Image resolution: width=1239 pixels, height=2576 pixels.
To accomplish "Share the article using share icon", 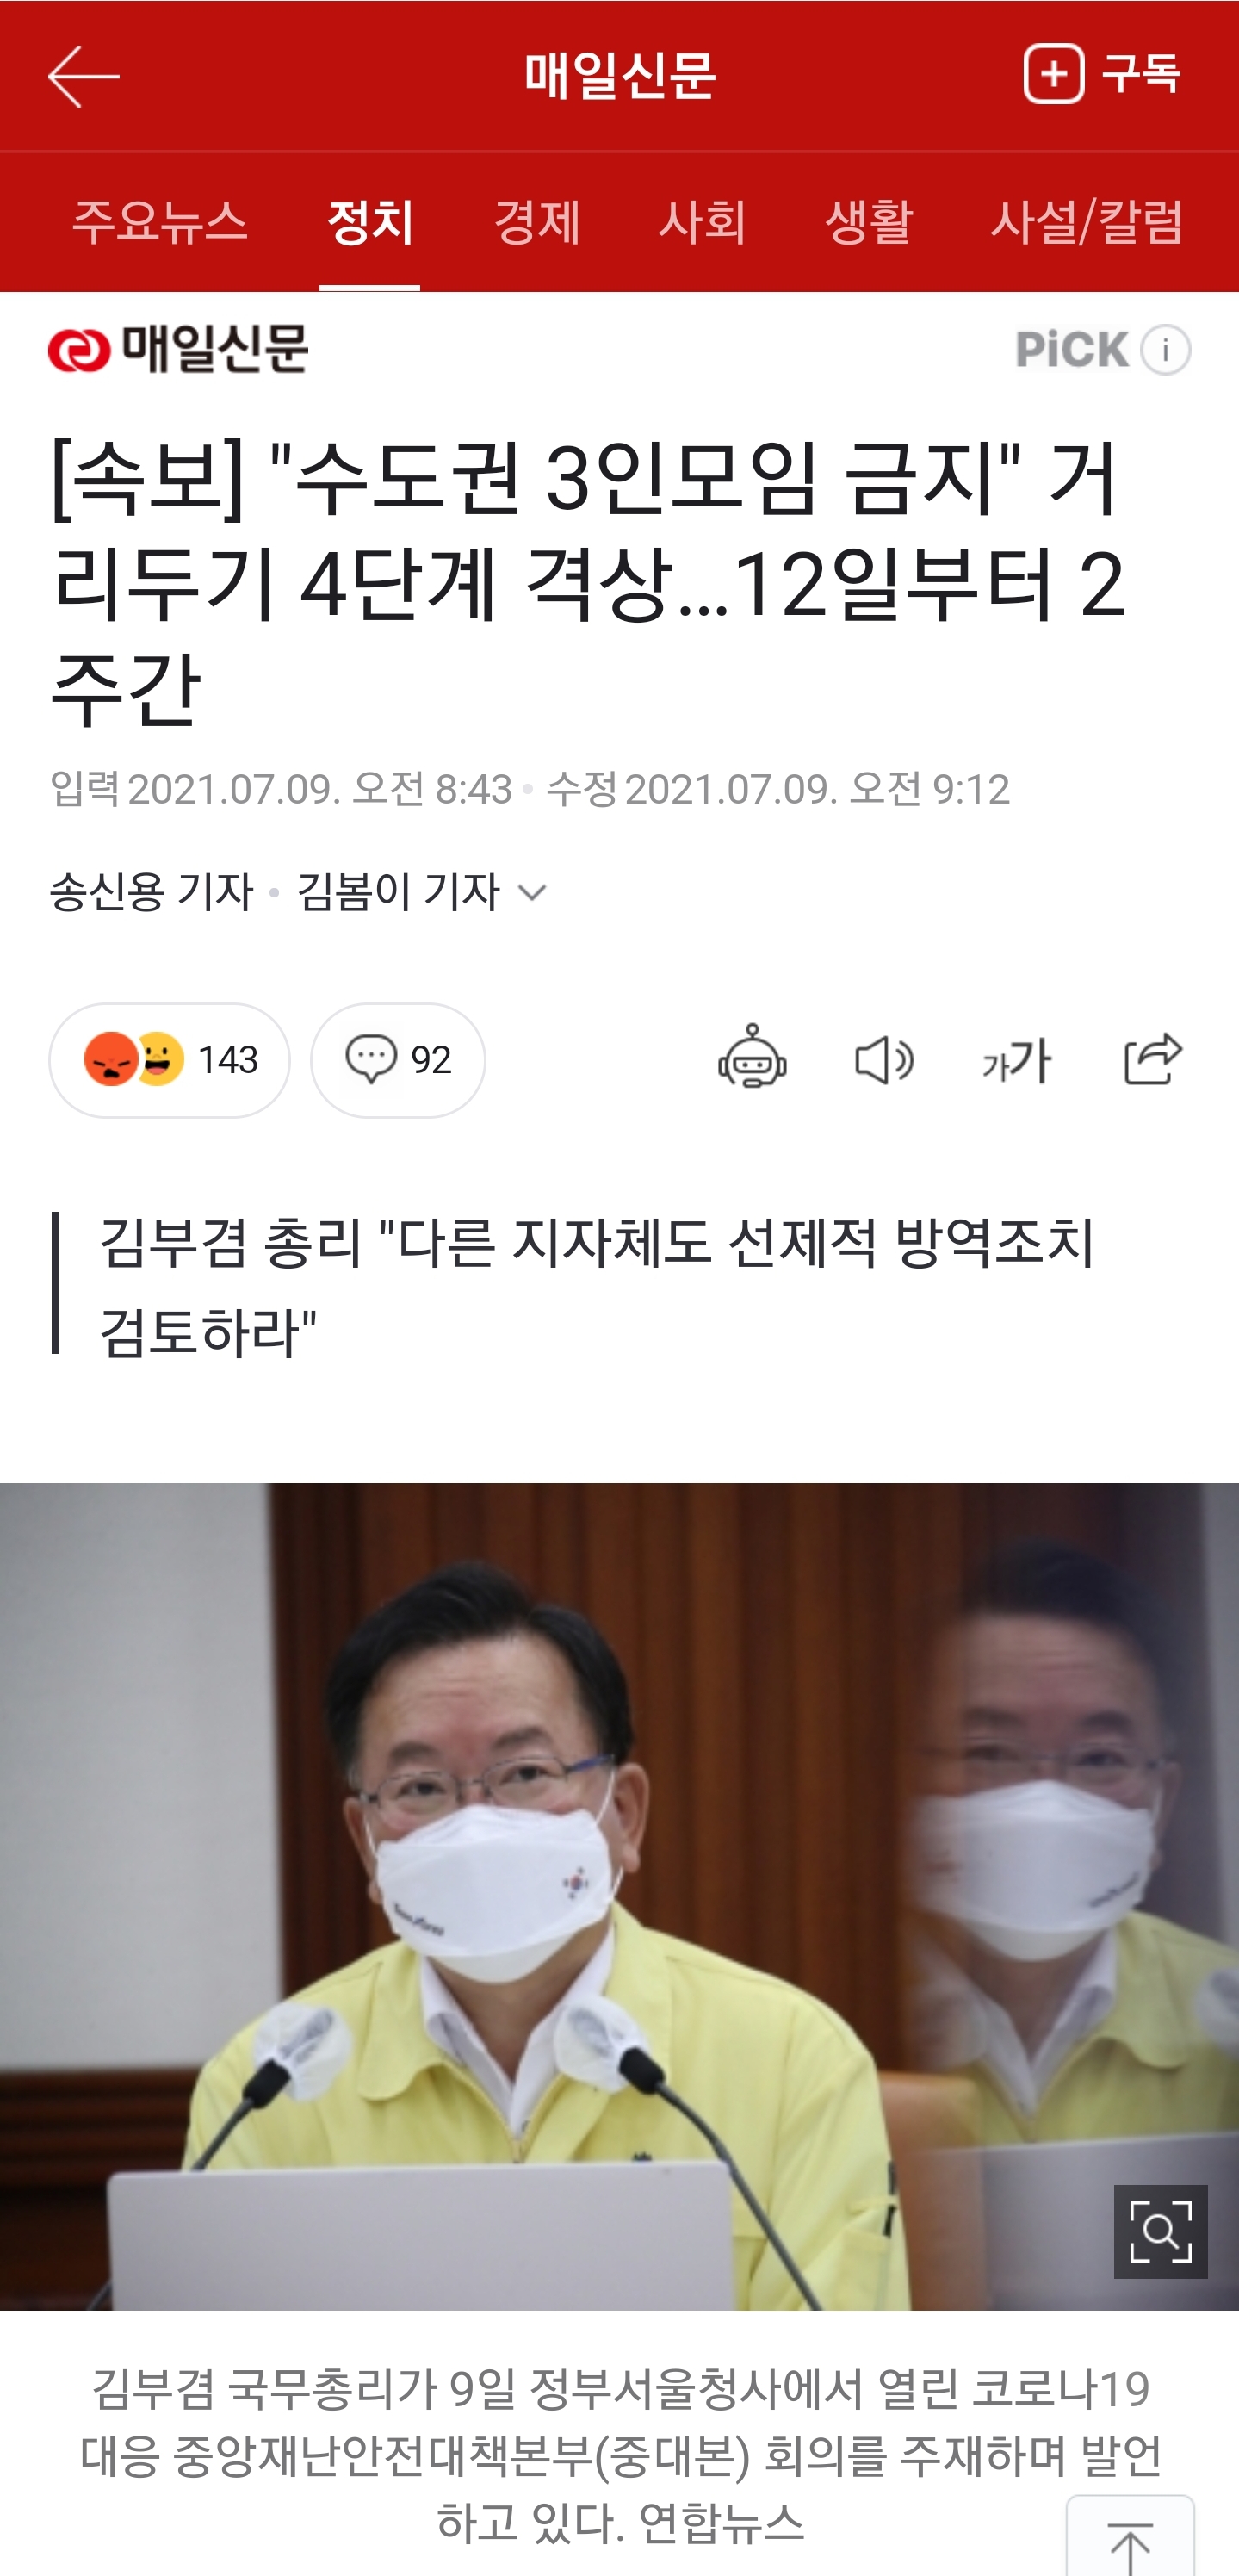I will (1153, 1058).
